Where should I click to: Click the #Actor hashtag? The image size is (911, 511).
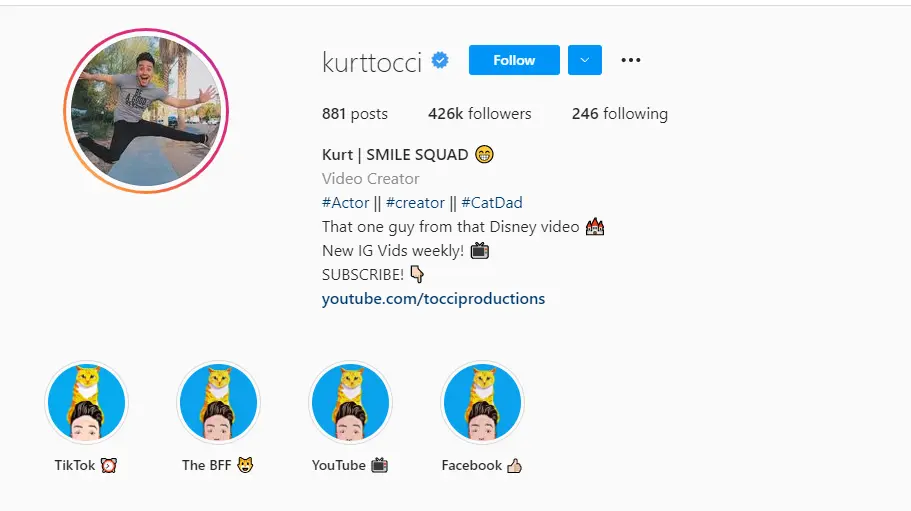346,203
